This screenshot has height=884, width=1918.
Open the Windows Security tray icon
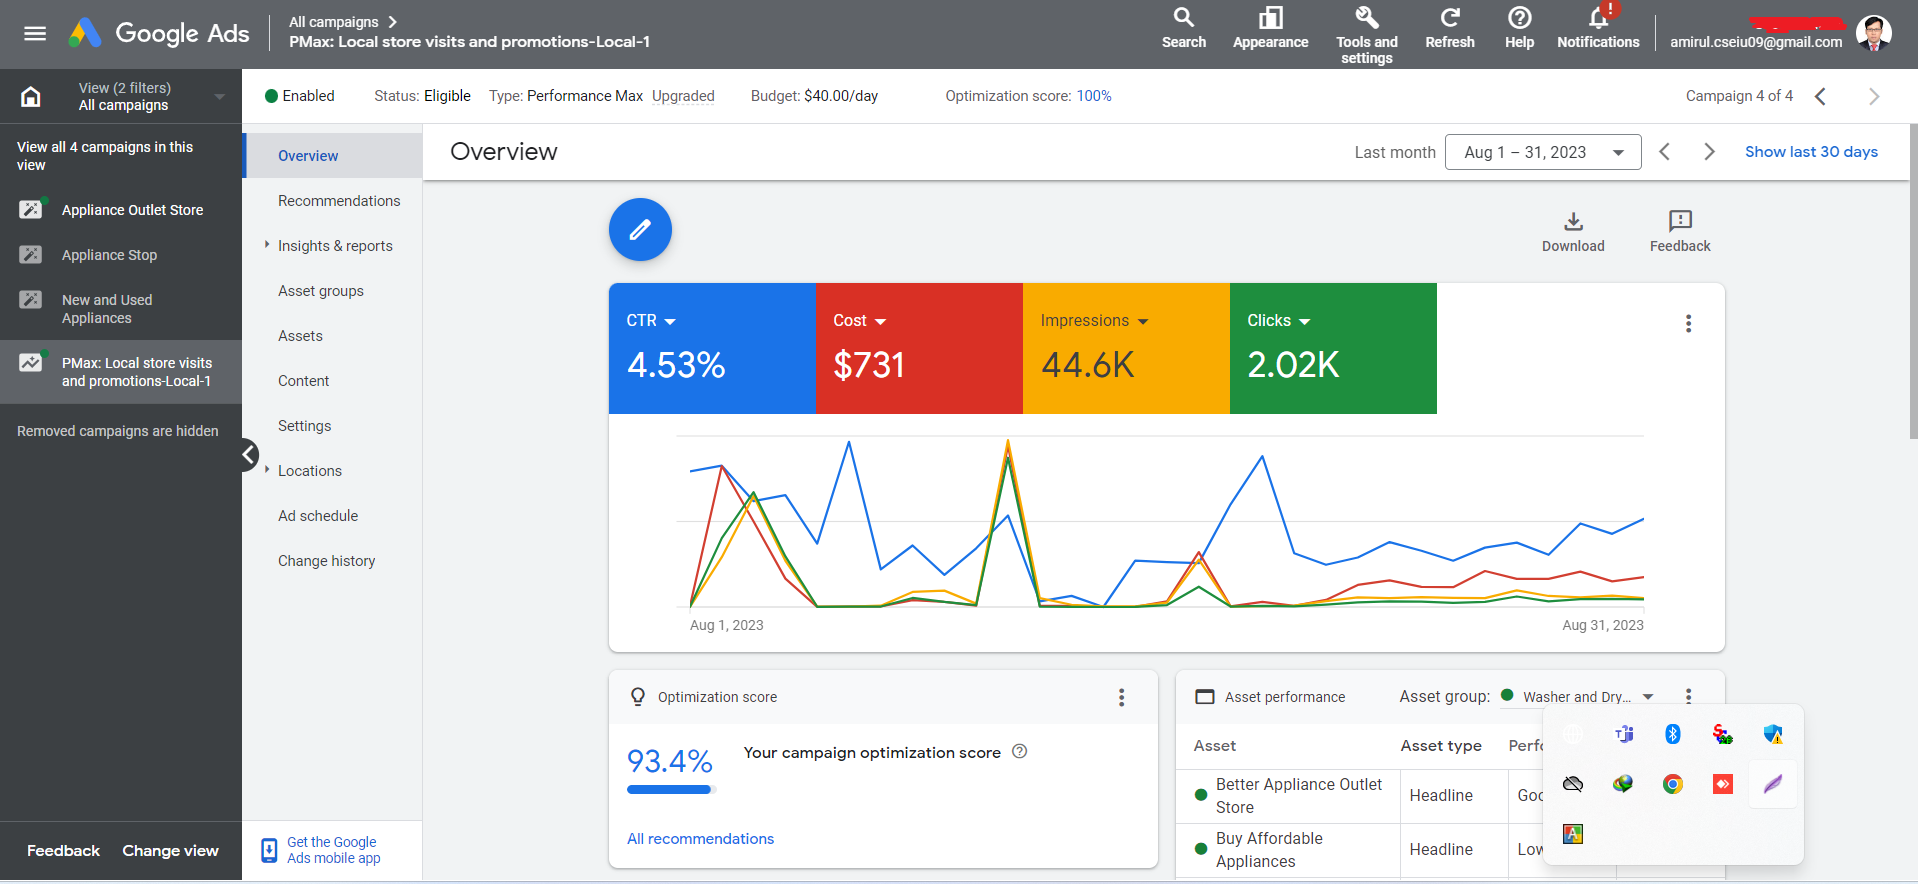click(x=1773, y=734)
